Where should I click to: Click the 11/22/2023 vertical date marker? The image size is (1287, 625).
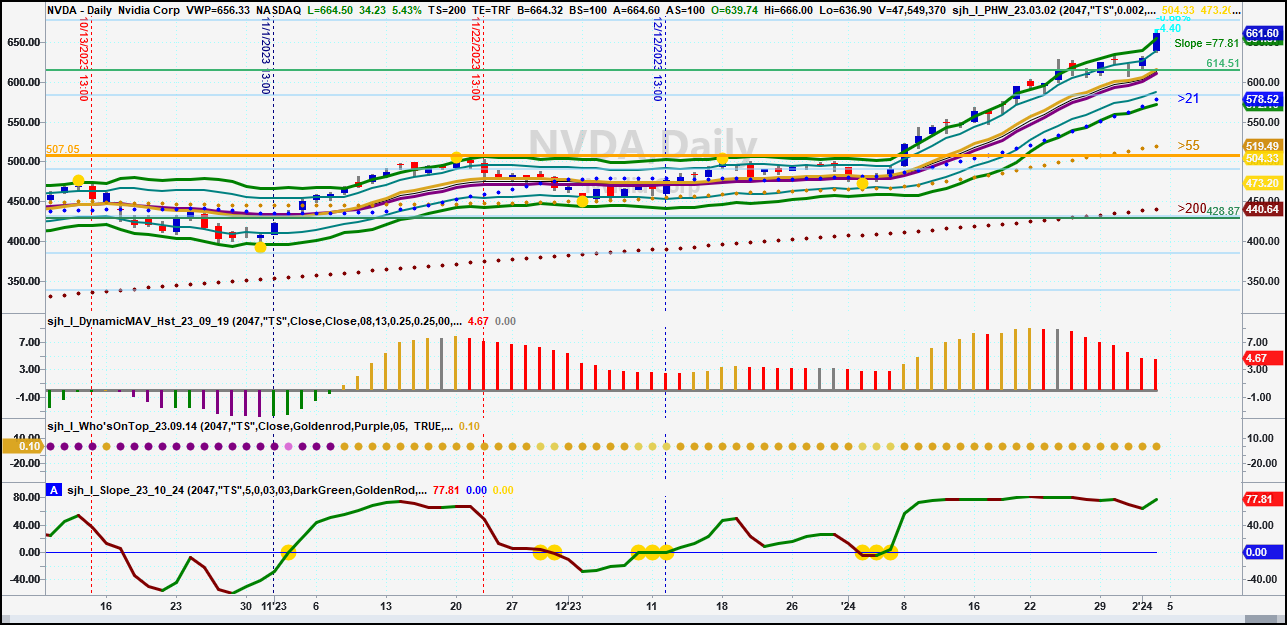point(476,59)
